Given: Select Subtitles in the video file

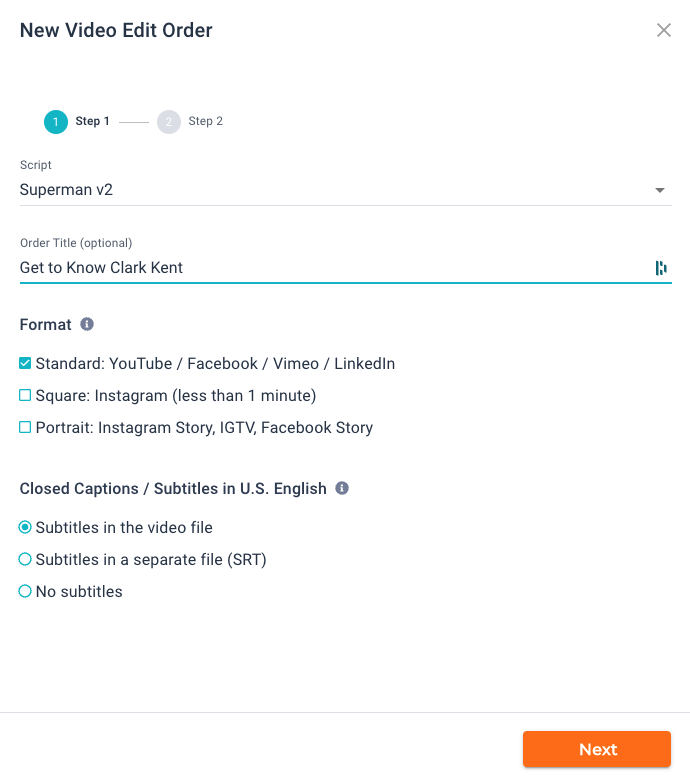Looking at the screenshot, I should (x=25, y=527).
